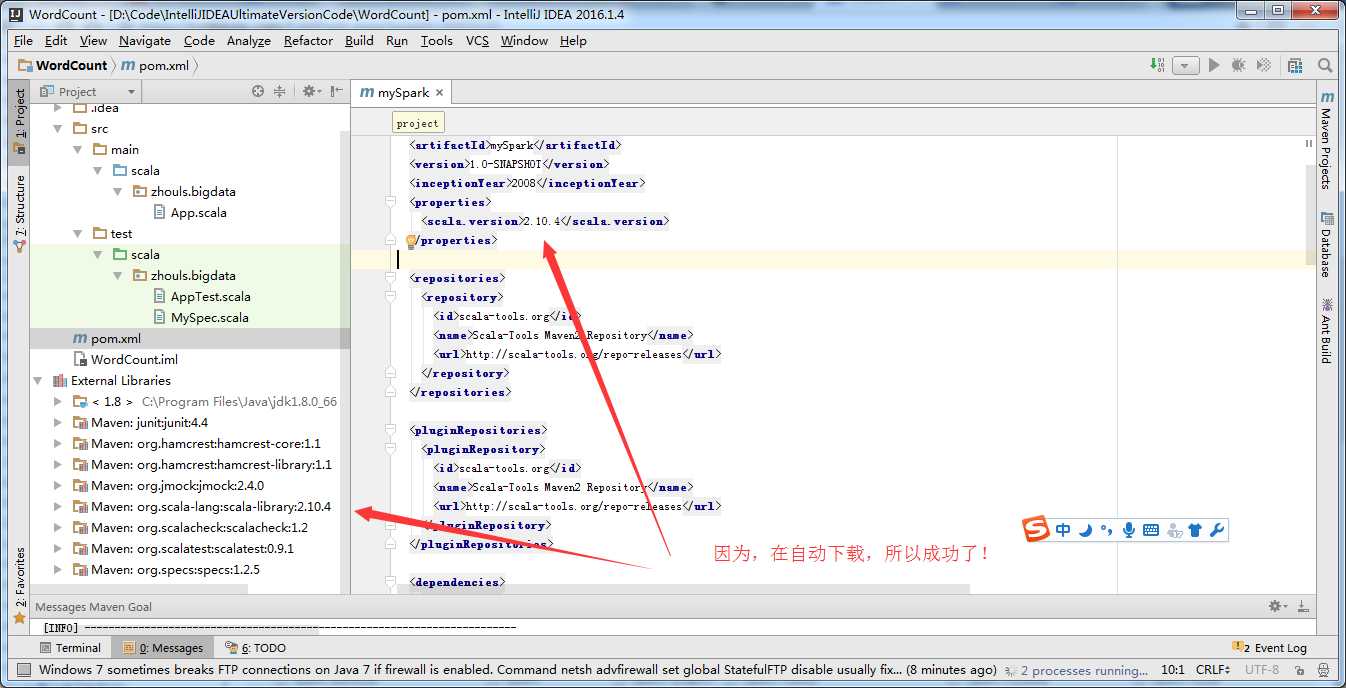Click the project breadcrumb in editor
This screenshot has height=688, width=1346.
click(417, 123)
